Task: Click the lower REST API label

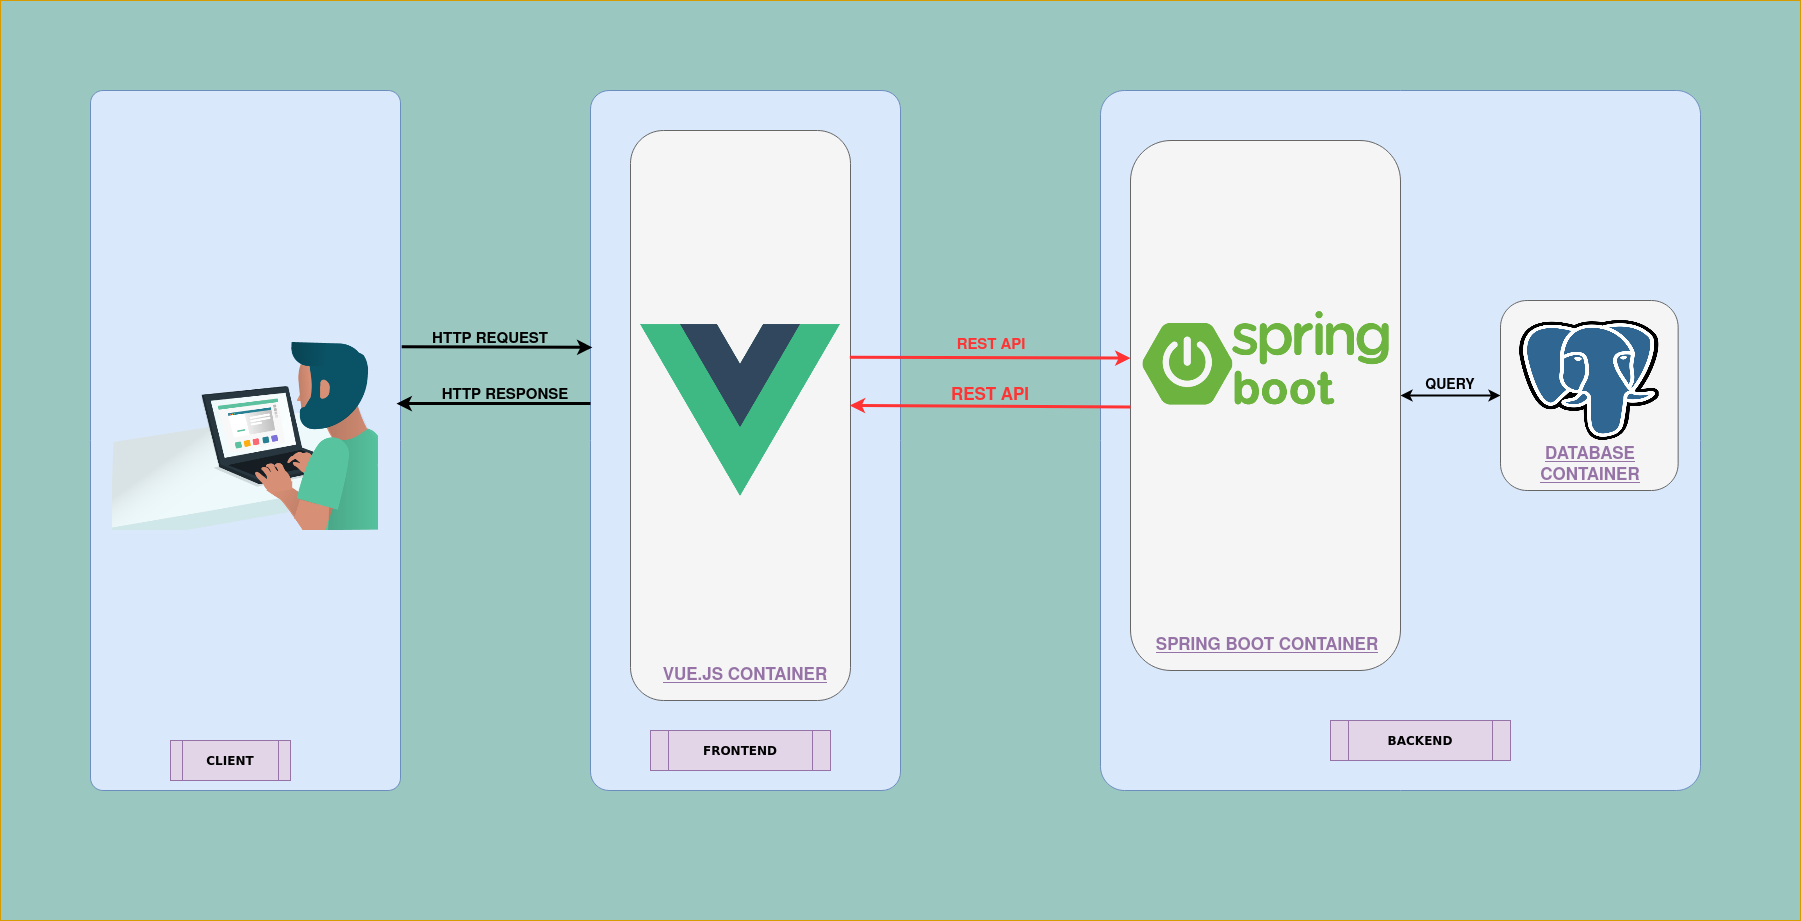Action: coord(990,394)
